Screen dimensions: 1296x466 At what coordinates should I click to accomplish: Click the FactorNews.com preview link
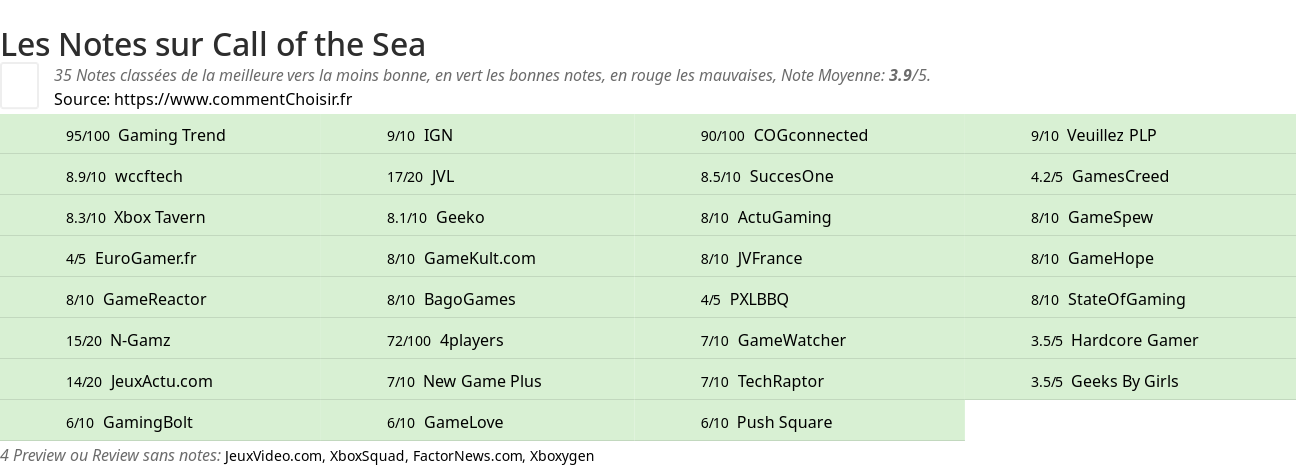click(x=468, y=456)
